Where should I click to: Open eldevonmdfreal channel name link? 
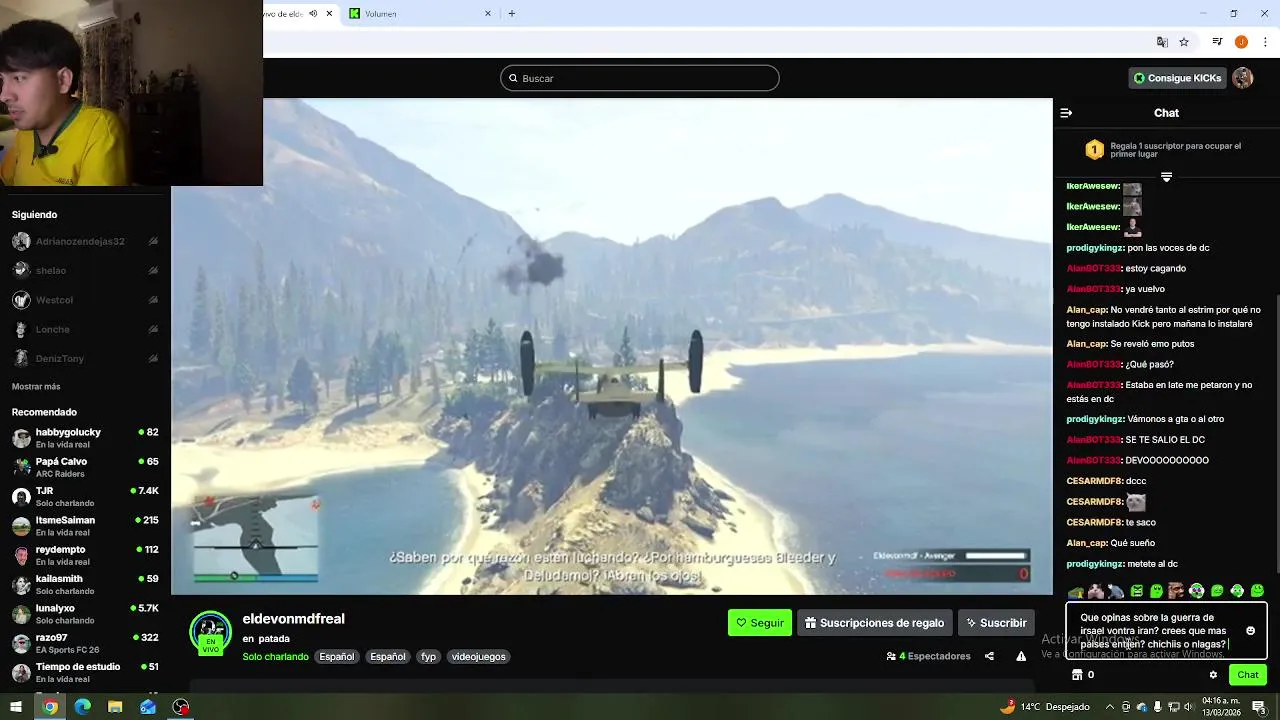coord(293,619)
